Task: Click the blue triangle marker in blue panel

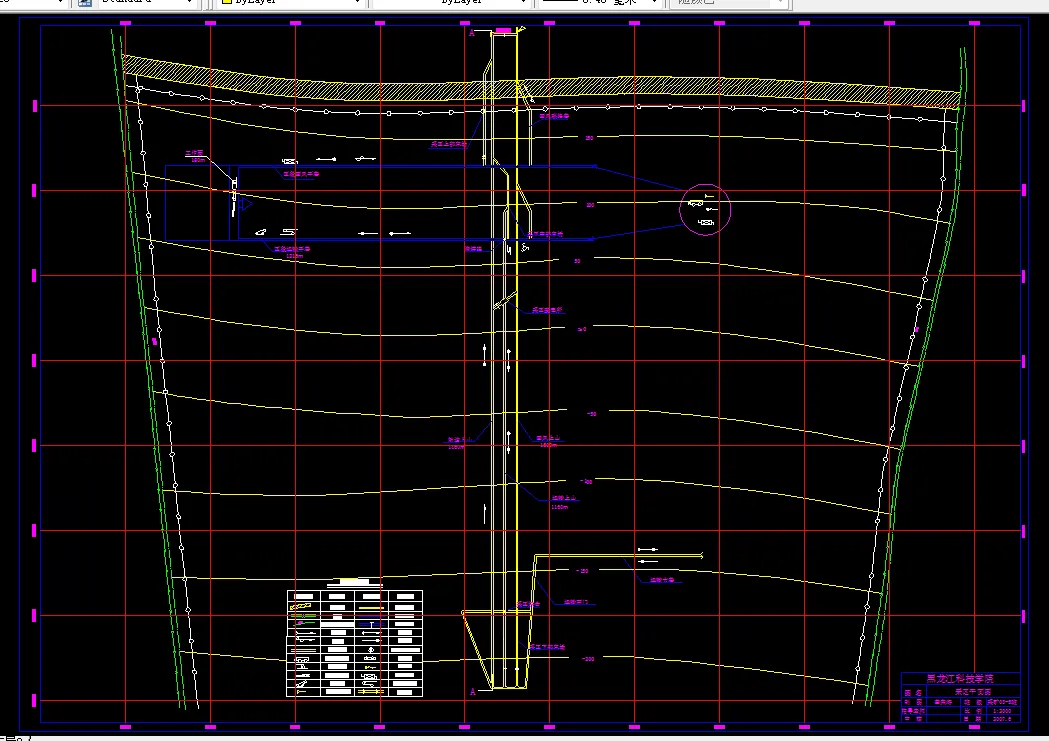Action: tap(246, 203)
